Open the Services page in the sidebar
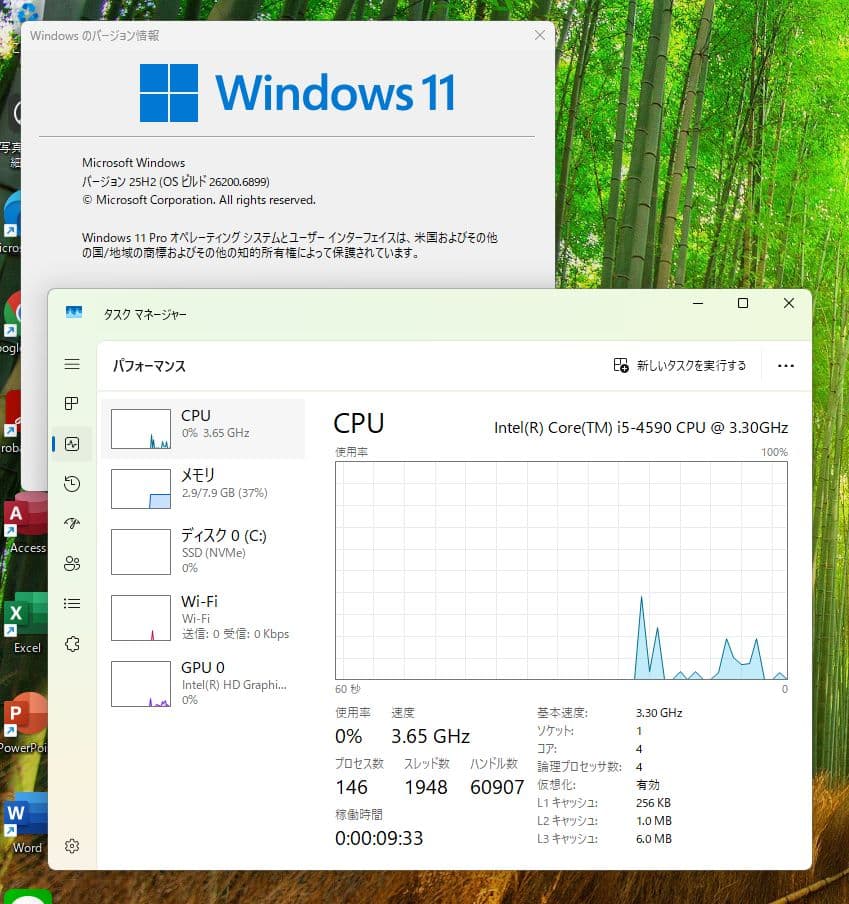Screen dimensions: 849x904 pos(71,644)
